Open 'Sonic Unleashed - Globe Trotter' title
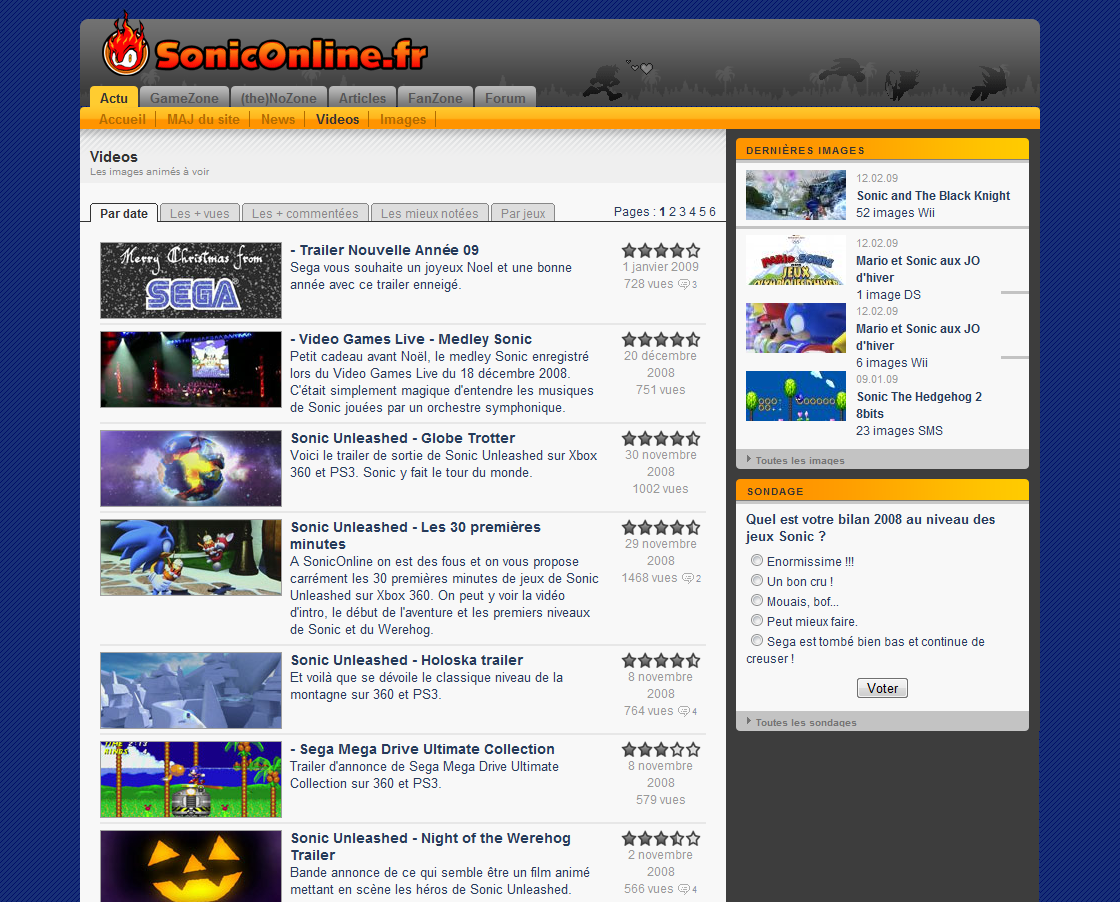The image size is (1120, 902). (403, 438)
